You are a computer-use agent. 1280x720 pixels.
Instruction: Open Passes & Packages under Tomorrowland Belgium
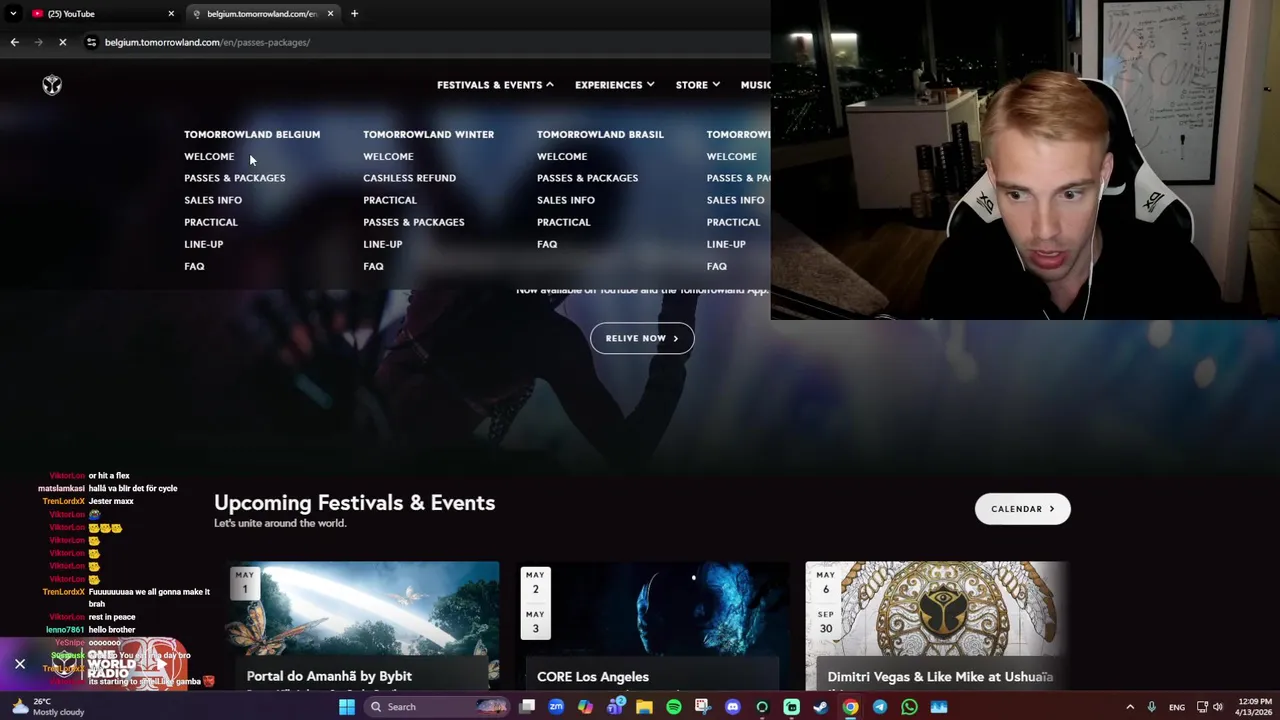coord(234,178)
